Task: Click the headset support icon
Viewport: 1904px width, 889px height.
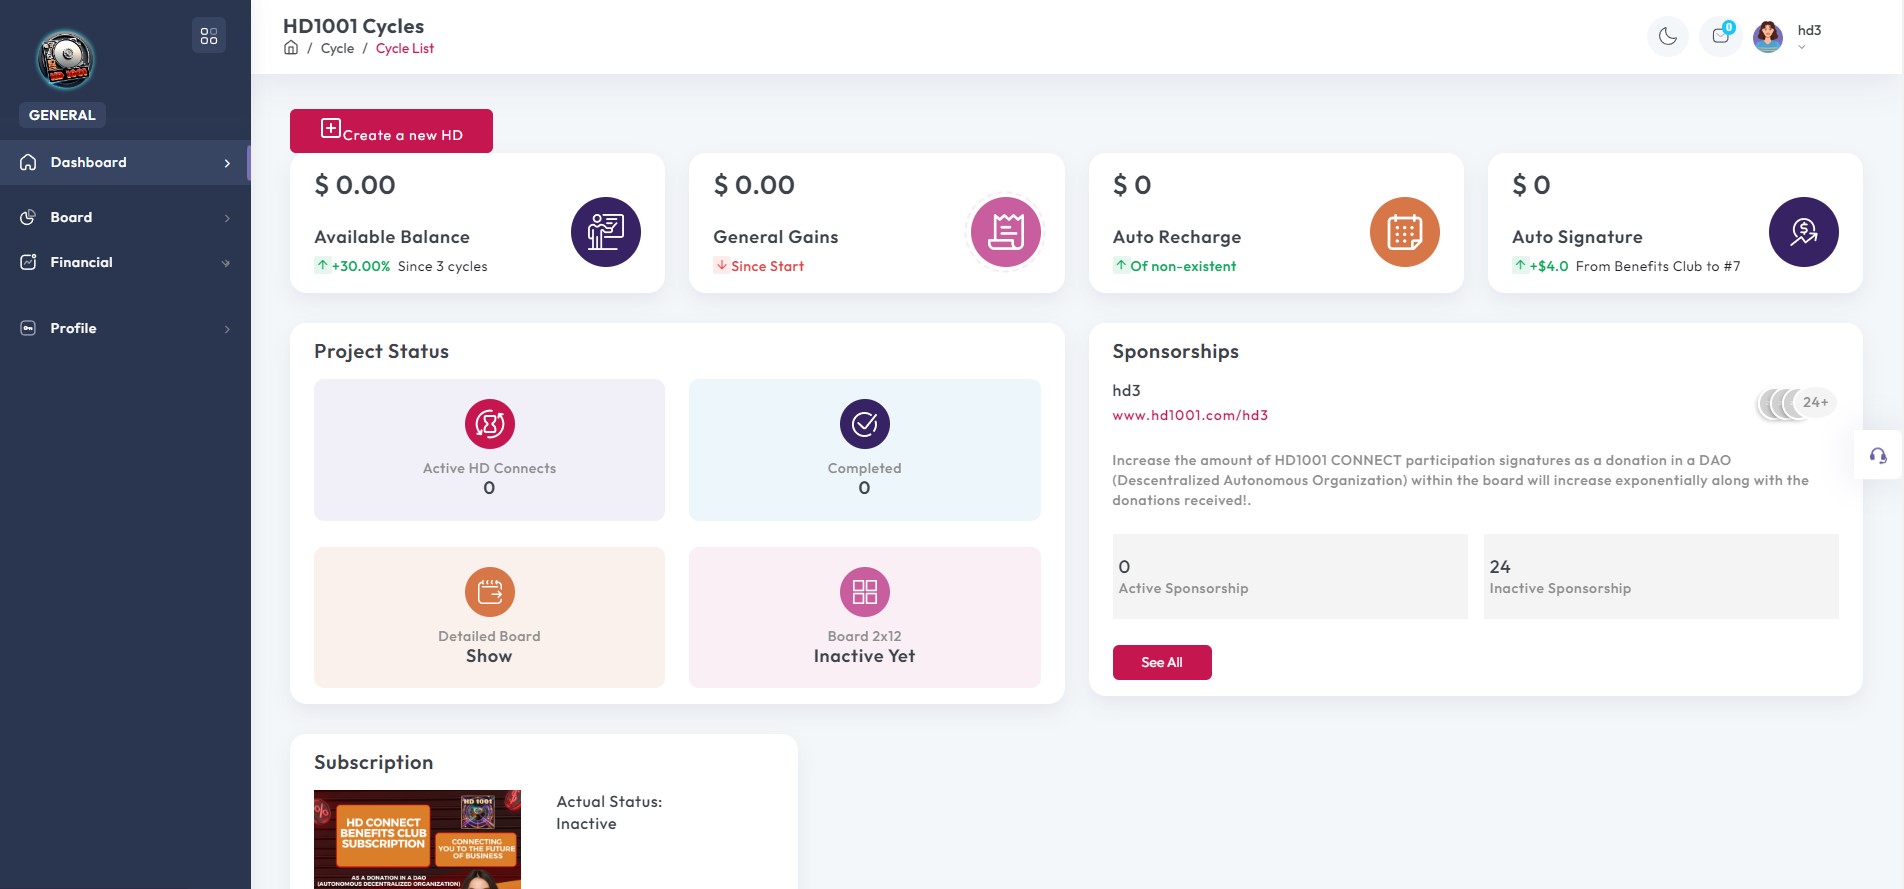Action: [x=1878, y=456]
